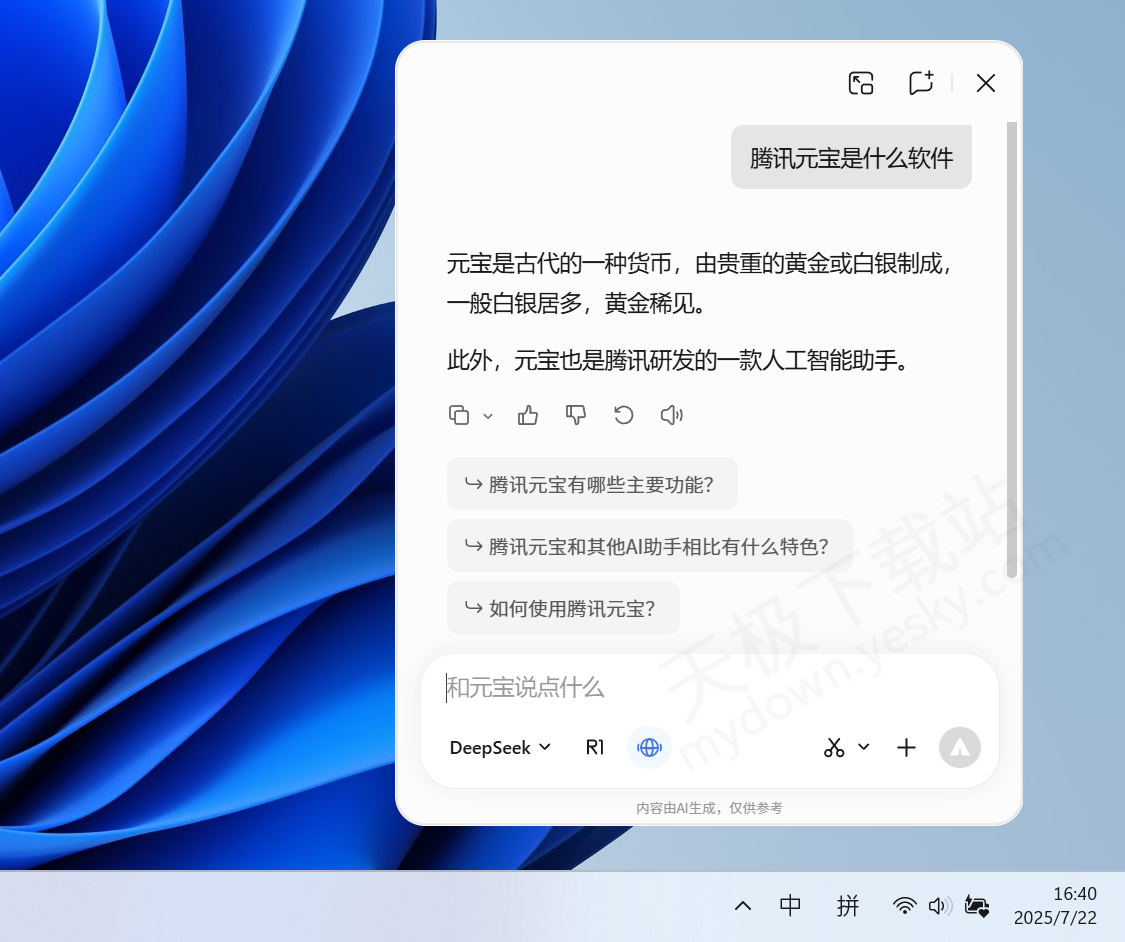Add an attachment with the plus icon
Screen dimensions: 1125x942
[906, 747]
